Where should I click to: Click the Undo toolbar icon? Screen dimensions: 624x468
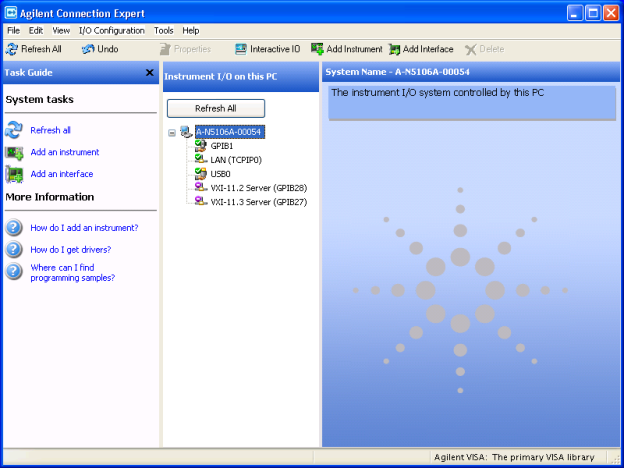click(x=88, y=49)
